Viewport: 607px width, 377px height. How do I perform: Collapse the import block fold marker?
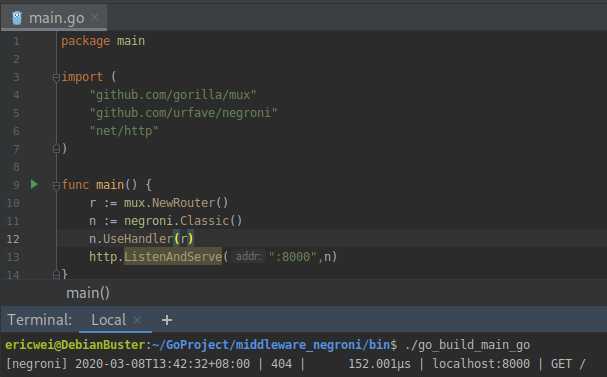56,77
